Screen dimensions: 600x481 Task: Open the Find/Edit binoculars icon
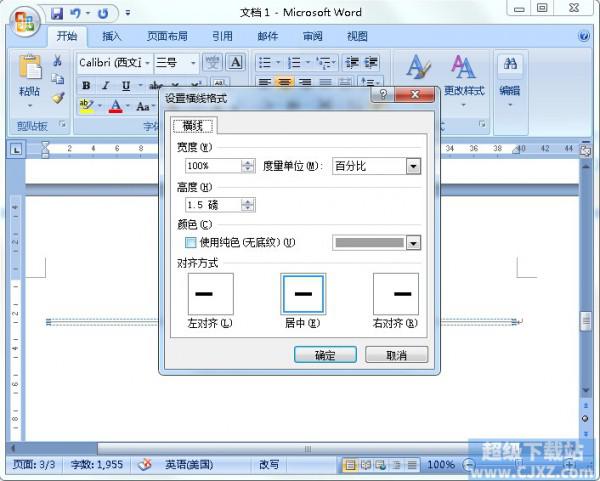pyautogui.click(x=511, y=66)
